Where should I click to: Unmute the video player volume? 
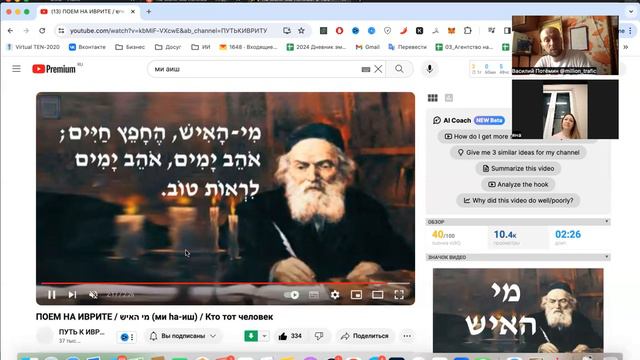pos(93,294)
